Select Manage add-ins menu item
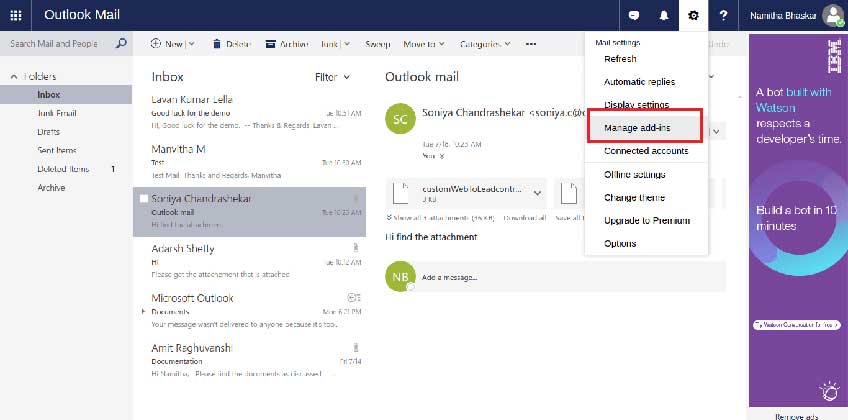This screenshot has width=848, height=420. pyautogui.click(x=638, y=128)
